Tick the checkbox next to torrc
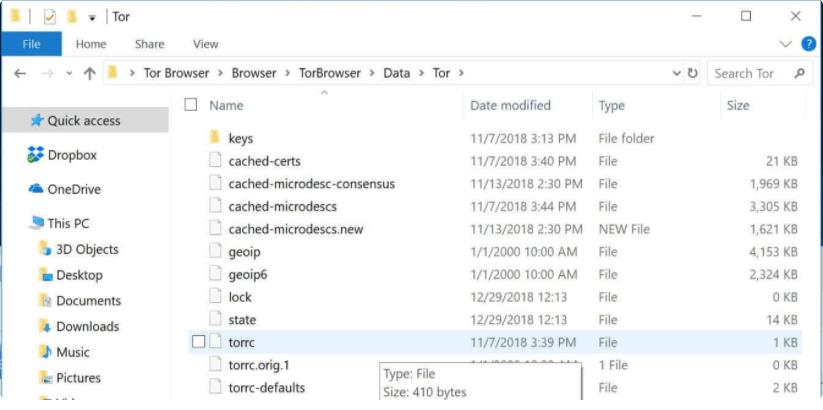The width and height of the screenshot is (823, 410). tap(198, 342)
